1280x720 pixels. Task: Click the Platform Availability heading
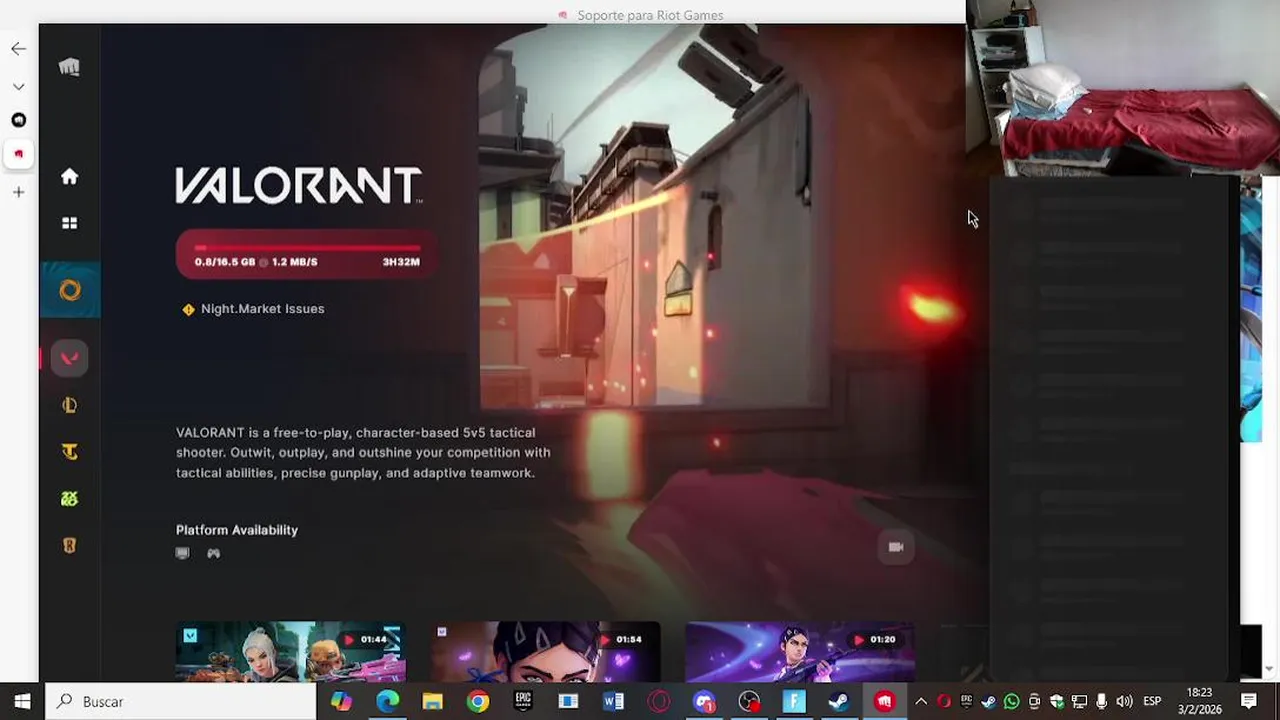pos(237,530)
